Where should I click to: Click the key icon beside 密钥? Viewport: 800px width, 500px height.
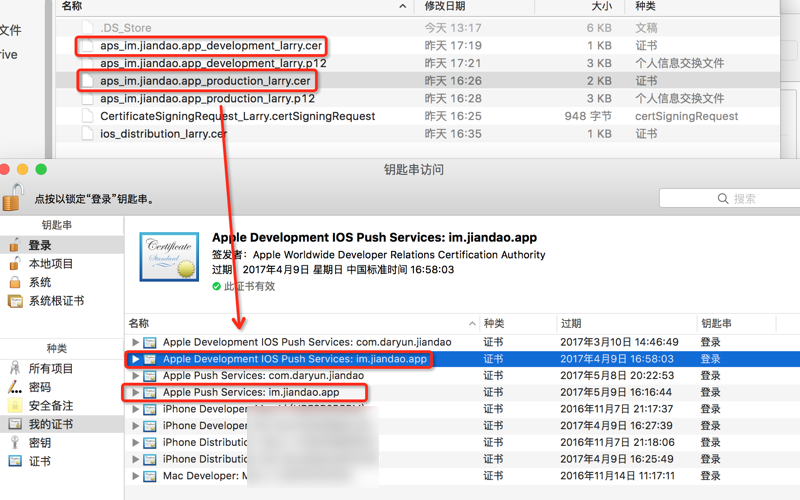tap(15, 443)
